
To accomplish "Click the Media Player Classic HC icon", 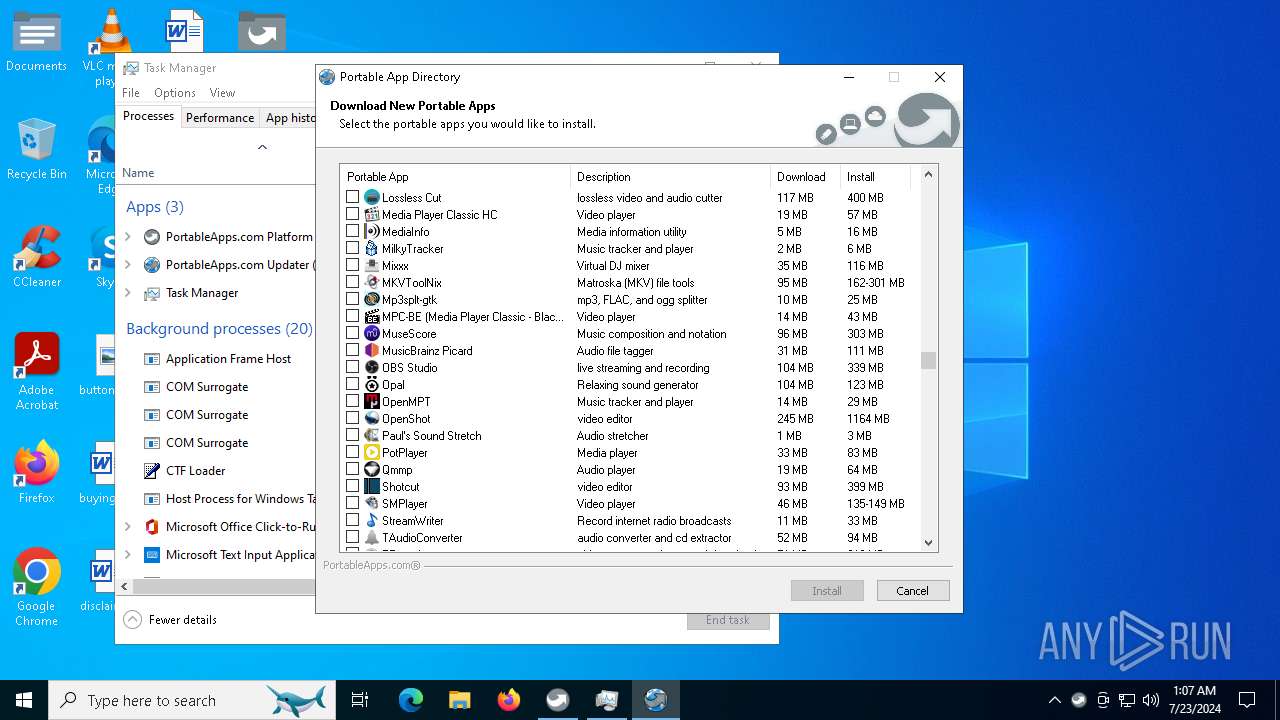I will pos(372,214).
